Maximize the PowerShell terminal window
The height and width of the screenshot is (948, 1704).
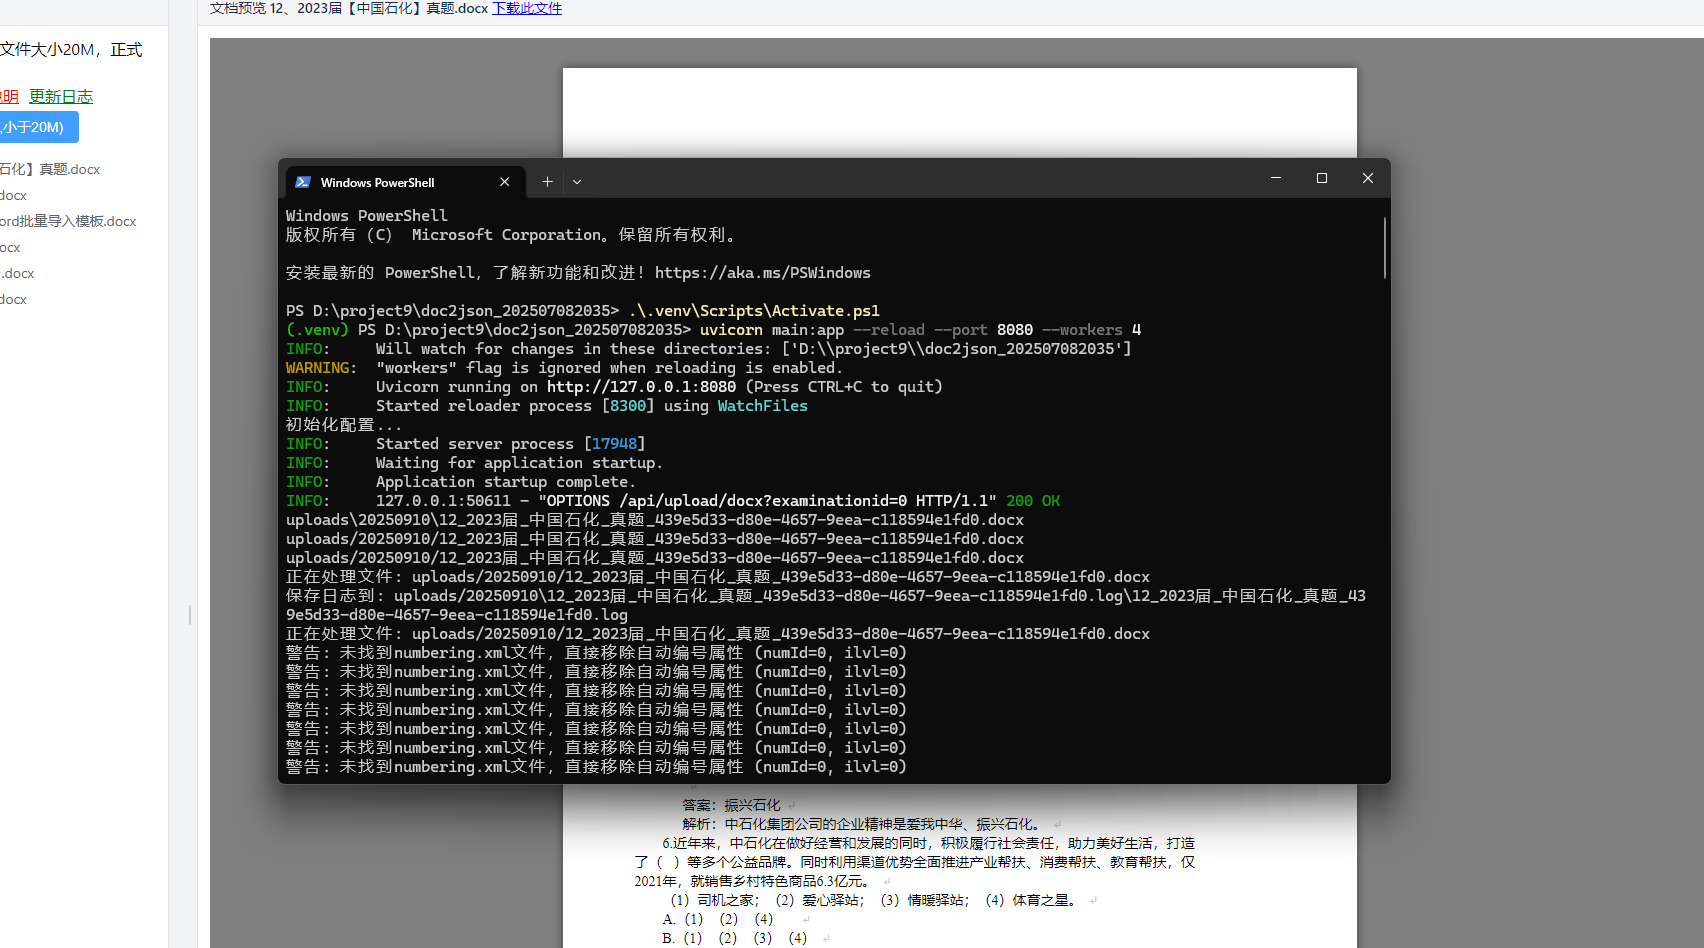(x=1322, y=178)
